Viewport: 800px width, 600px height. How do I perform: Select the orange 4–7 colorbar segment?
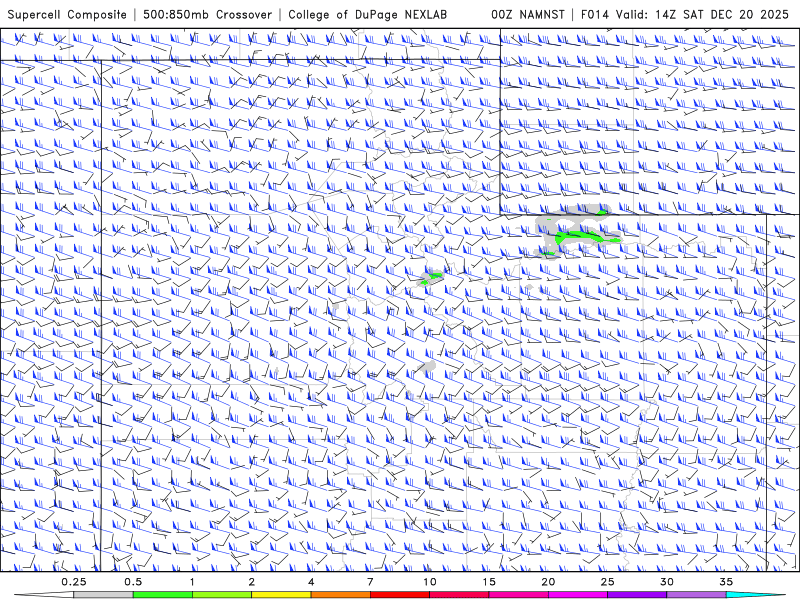pyautogui.click(x=340, y=595)
